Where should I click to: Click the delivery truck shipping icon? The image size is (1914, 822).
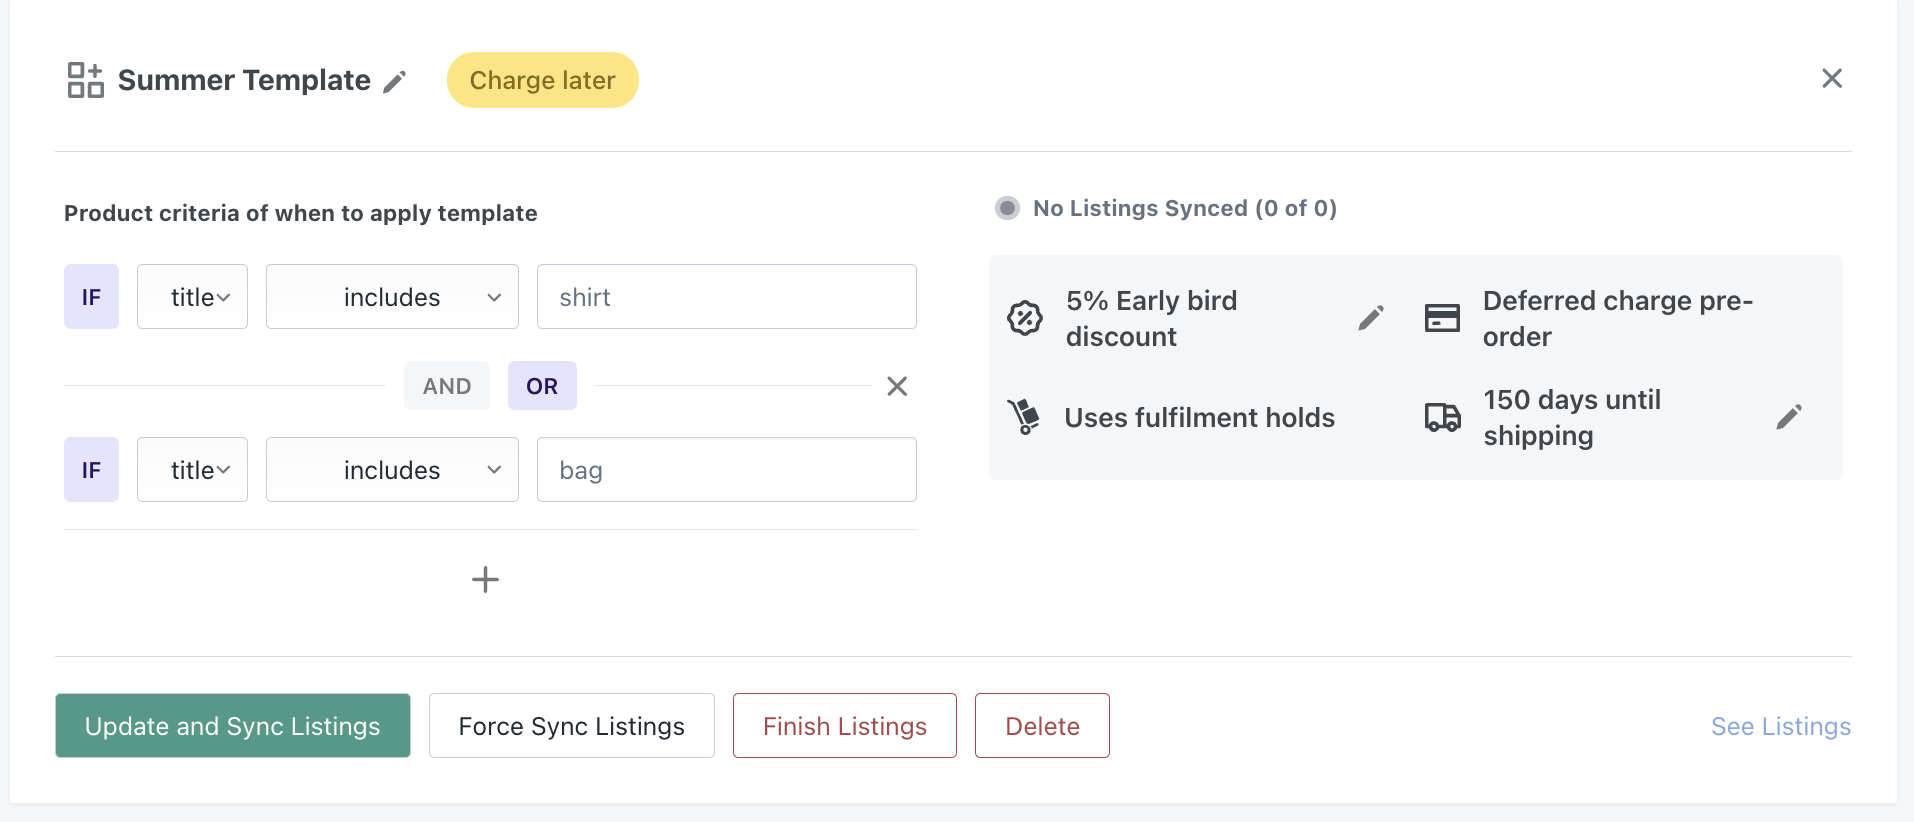pos(1442,417)
